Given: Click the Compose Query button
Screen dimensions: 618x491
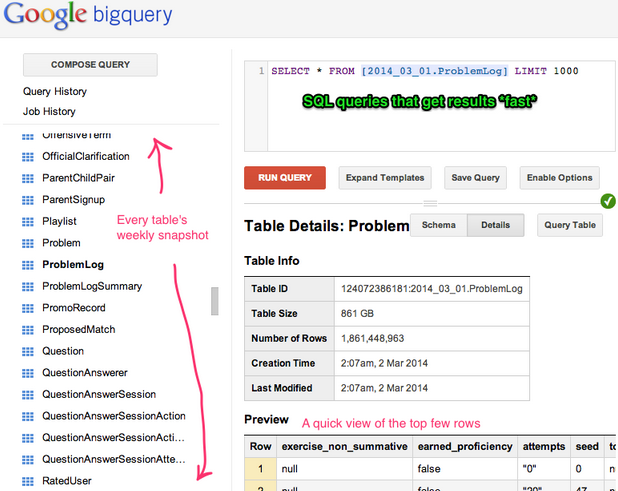Looking at the screenshot, I should (91, 65).
